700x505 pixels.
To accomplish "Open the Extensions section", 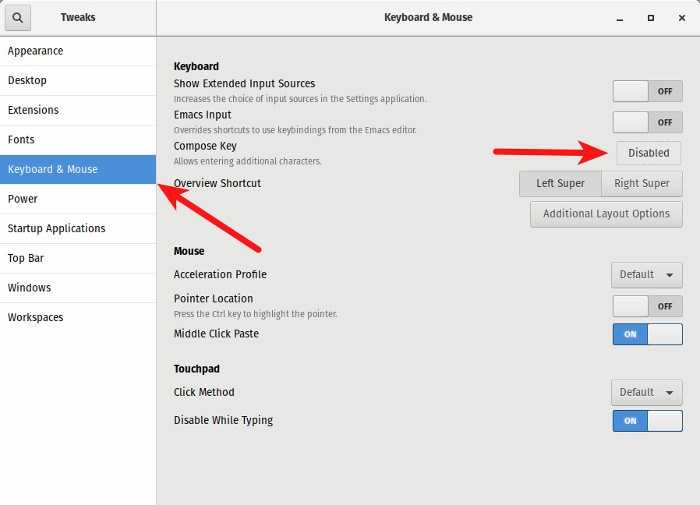I will pos(78,110).
